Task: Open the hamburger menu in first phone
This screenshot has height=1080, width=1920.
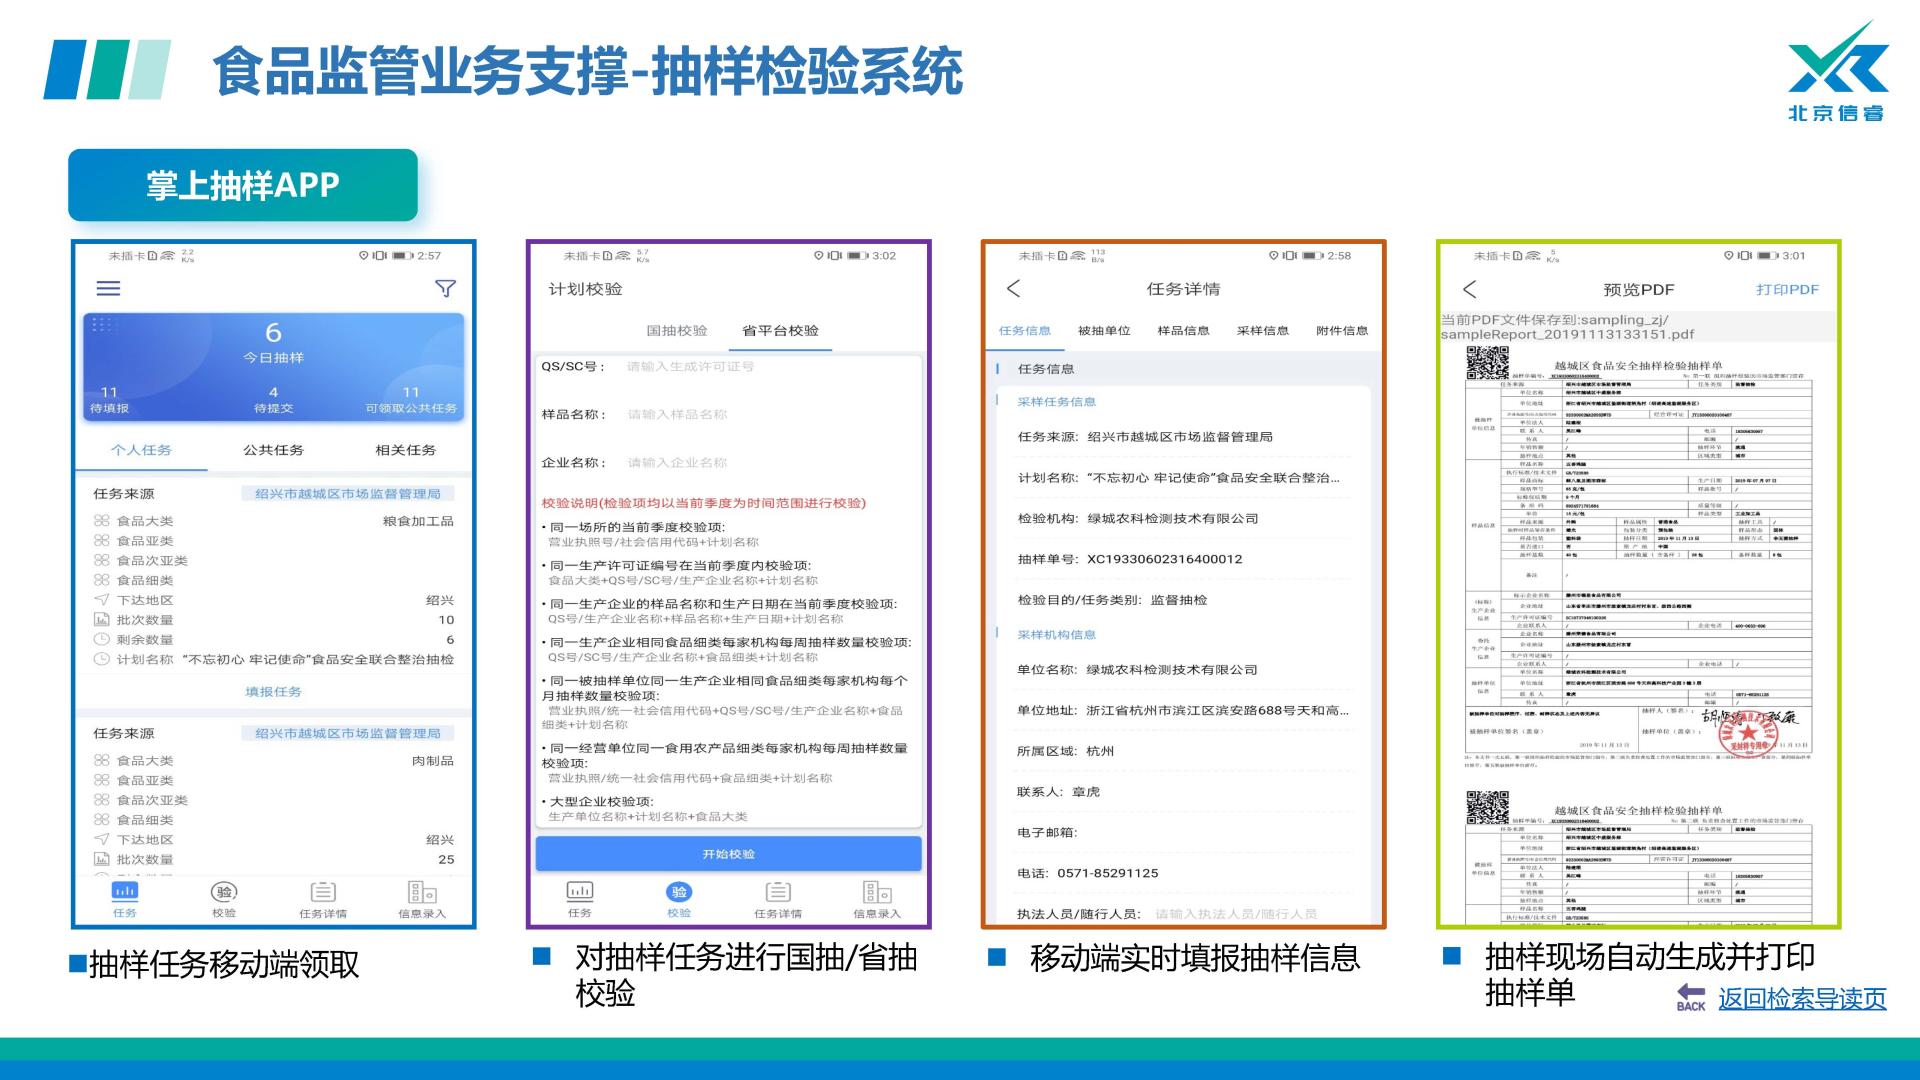Action: 108,288
